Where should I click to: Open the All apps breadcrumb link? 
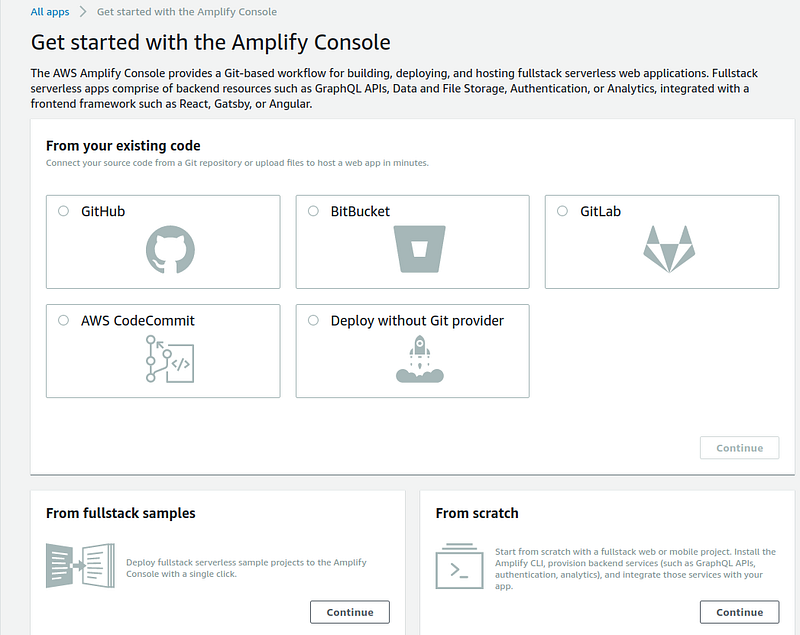50,12
